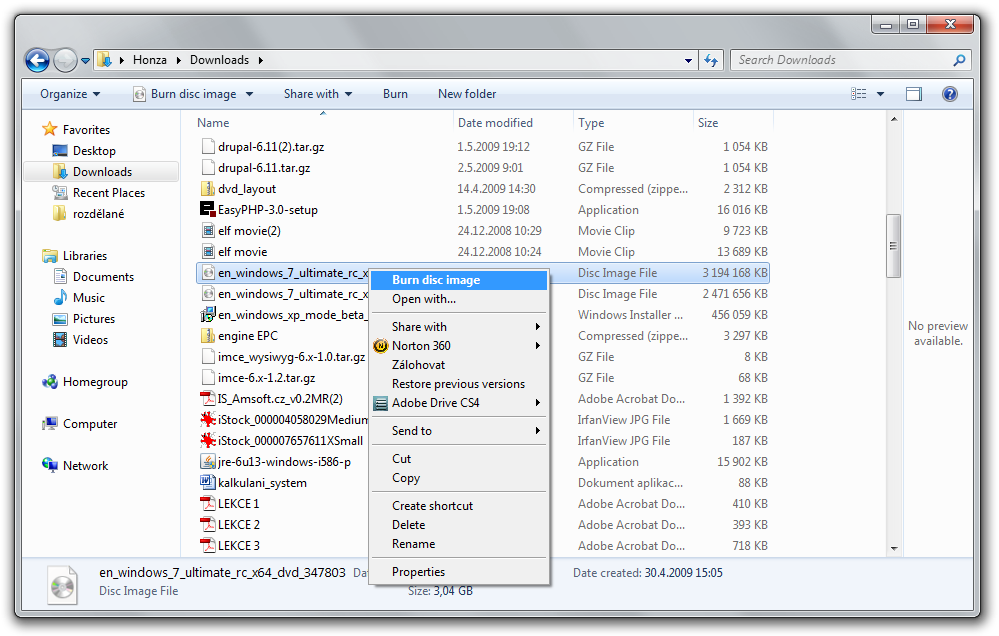
Task: Open Recent Places
Action: click(x=108, y=192)
